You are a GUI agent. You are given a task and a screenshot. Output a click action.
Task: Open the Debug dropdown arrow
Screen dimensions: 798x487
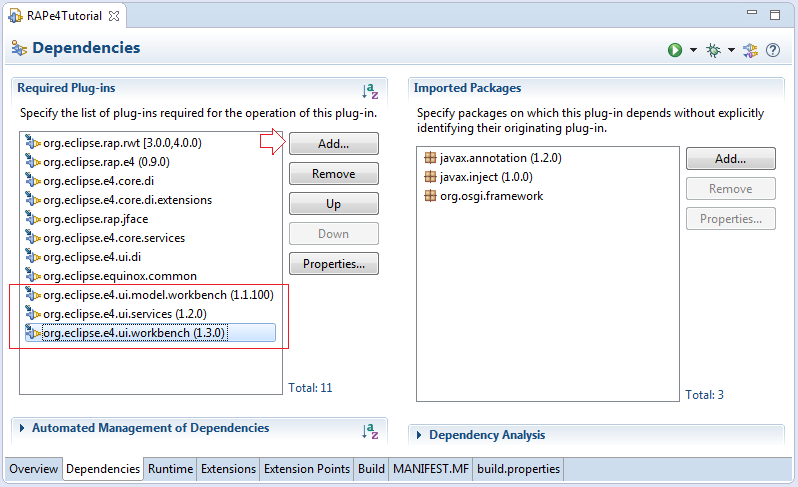[731, 50]
